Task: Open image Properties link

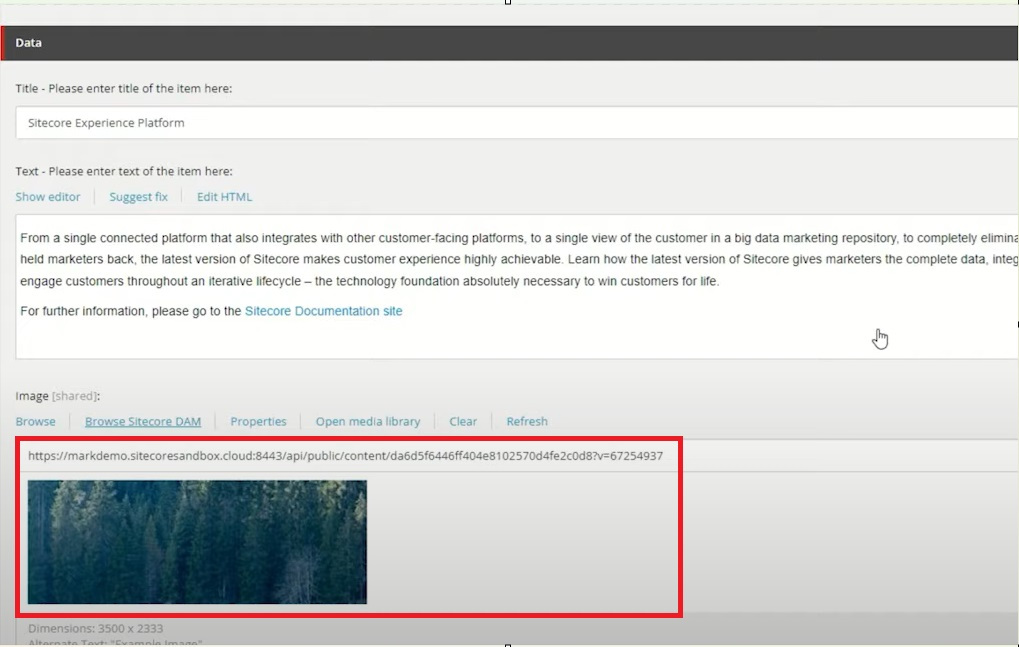Action: pyautogui.click(x=258, y=422)
